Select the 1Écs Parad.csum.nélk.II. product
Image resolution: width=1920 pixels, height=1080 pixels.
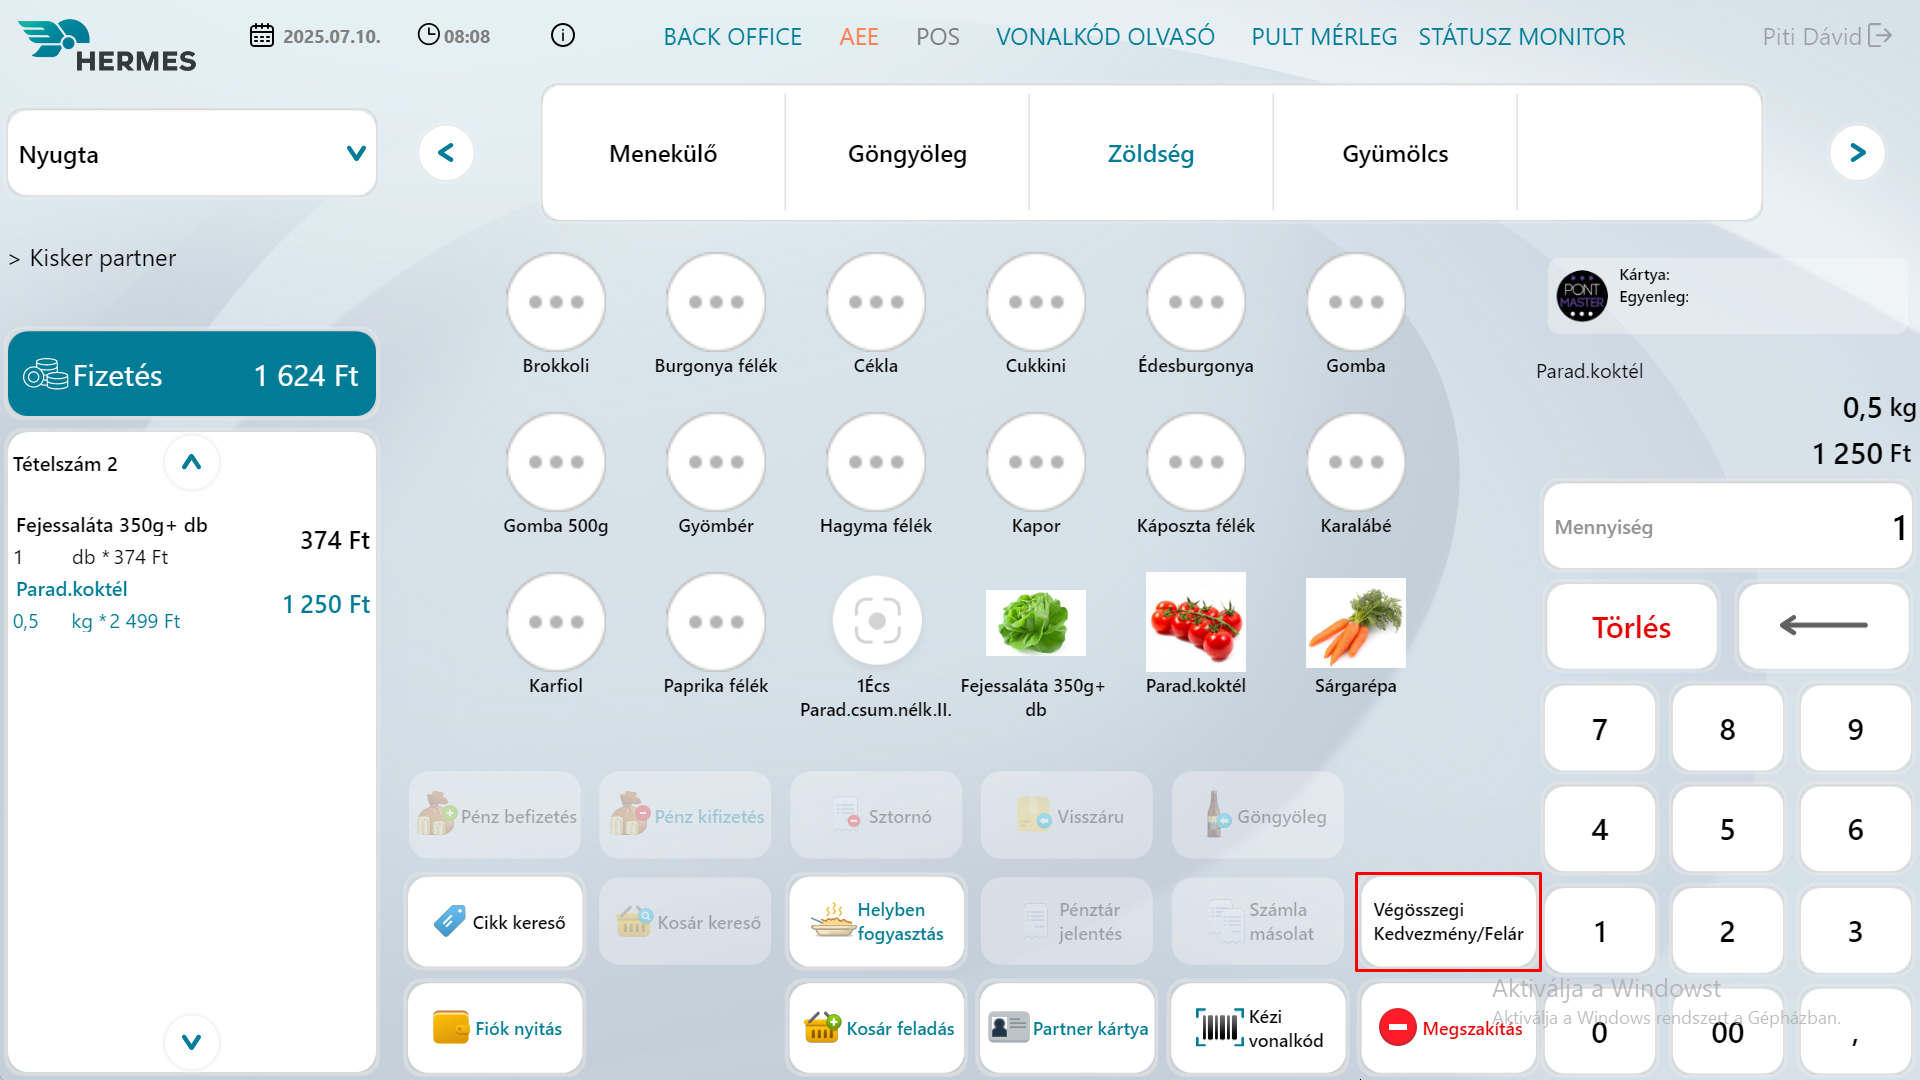(x=876, y=622)
